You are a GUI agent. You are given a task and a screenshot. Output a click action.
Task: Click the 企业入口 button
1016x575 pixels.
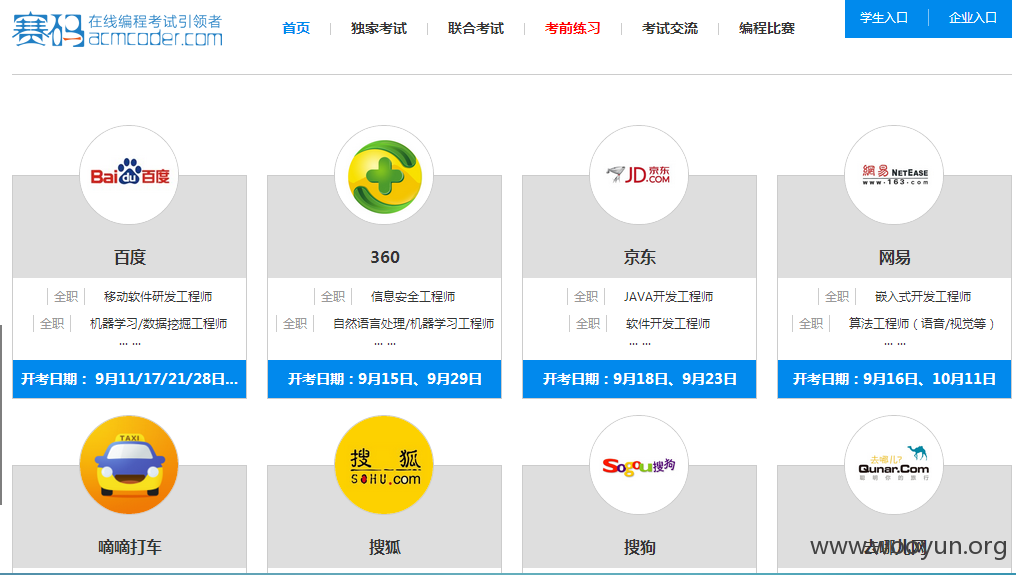pyautogui.click(x=973, y=18)
